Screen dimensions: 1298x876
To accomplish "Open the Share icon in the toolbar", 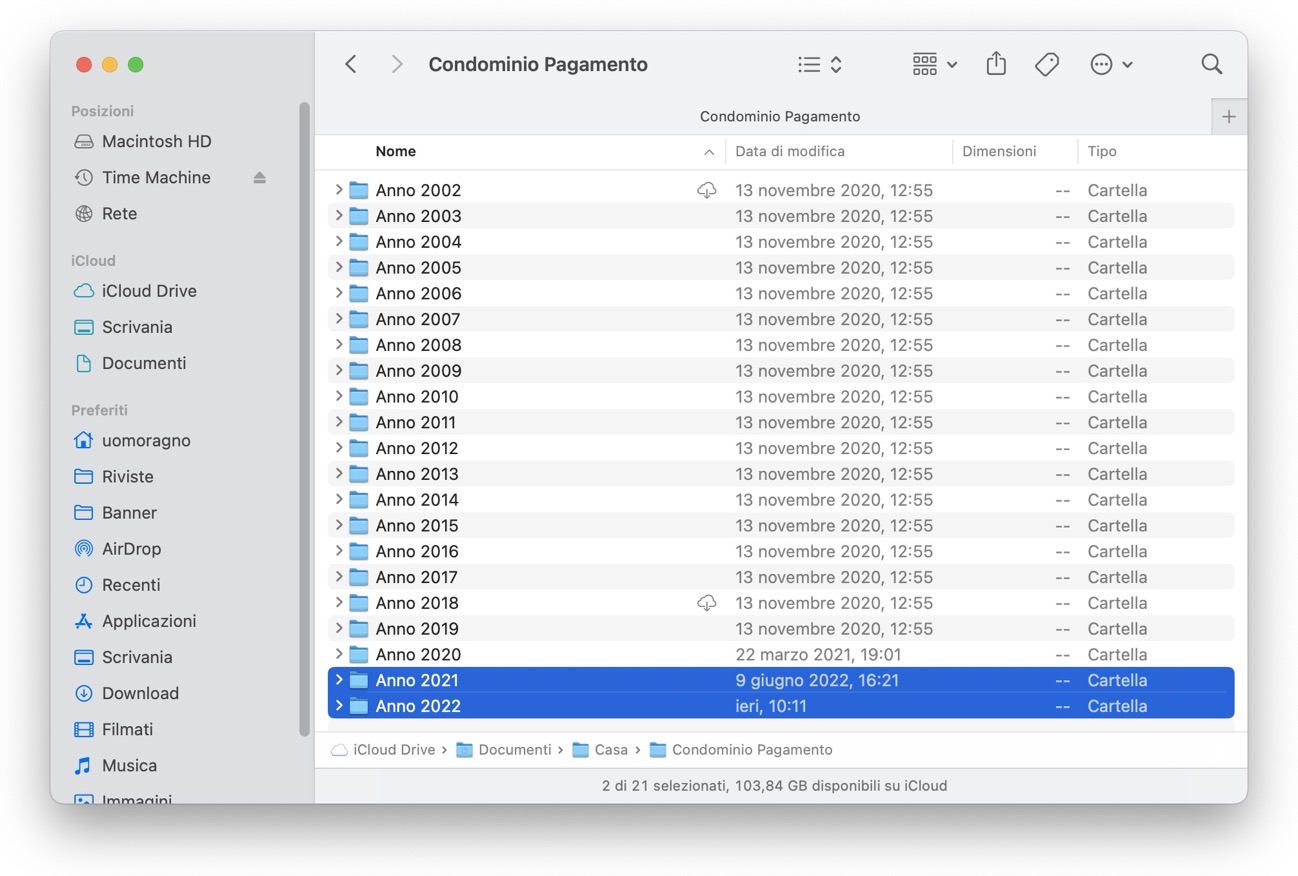I will (x=996, y=63).
